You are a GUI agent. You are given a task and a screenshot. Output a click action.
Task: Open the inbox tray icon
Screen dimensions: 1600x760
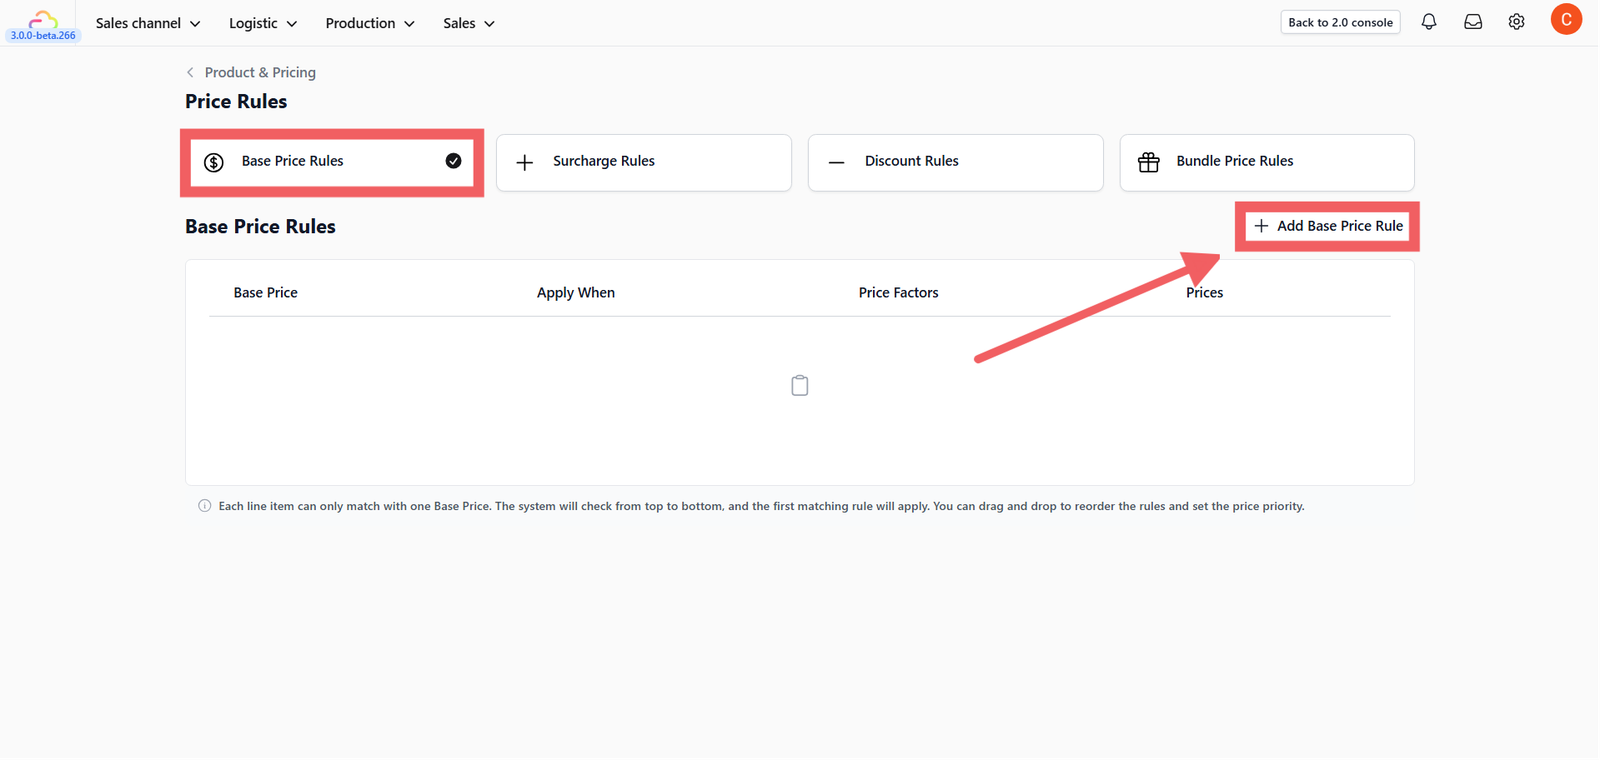tap(1473, 22)
